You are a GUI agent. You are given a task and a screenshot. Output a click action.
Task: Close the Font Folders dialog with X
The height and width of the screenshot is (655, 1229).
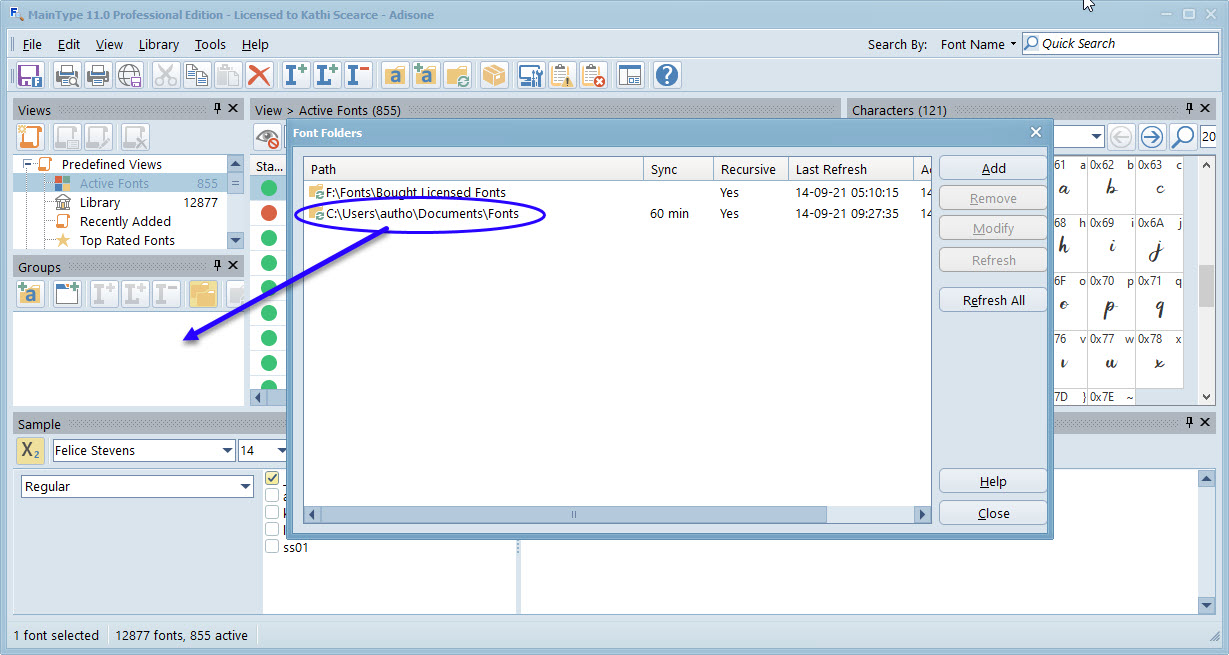click(1036, 132)
